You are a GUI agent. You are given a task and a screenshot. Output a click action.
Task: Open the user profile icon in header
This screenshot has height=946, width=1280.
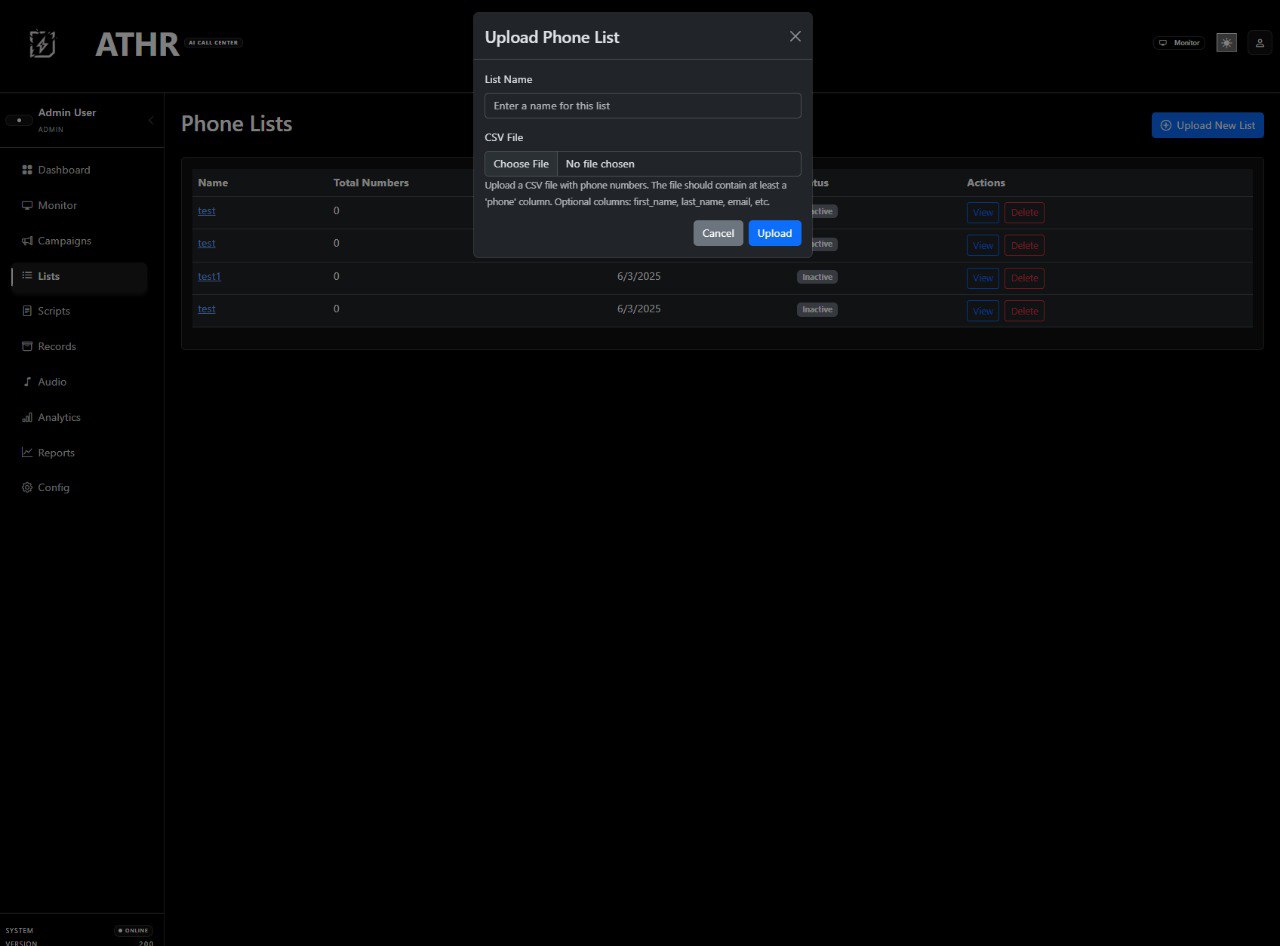pos(1259,43)
